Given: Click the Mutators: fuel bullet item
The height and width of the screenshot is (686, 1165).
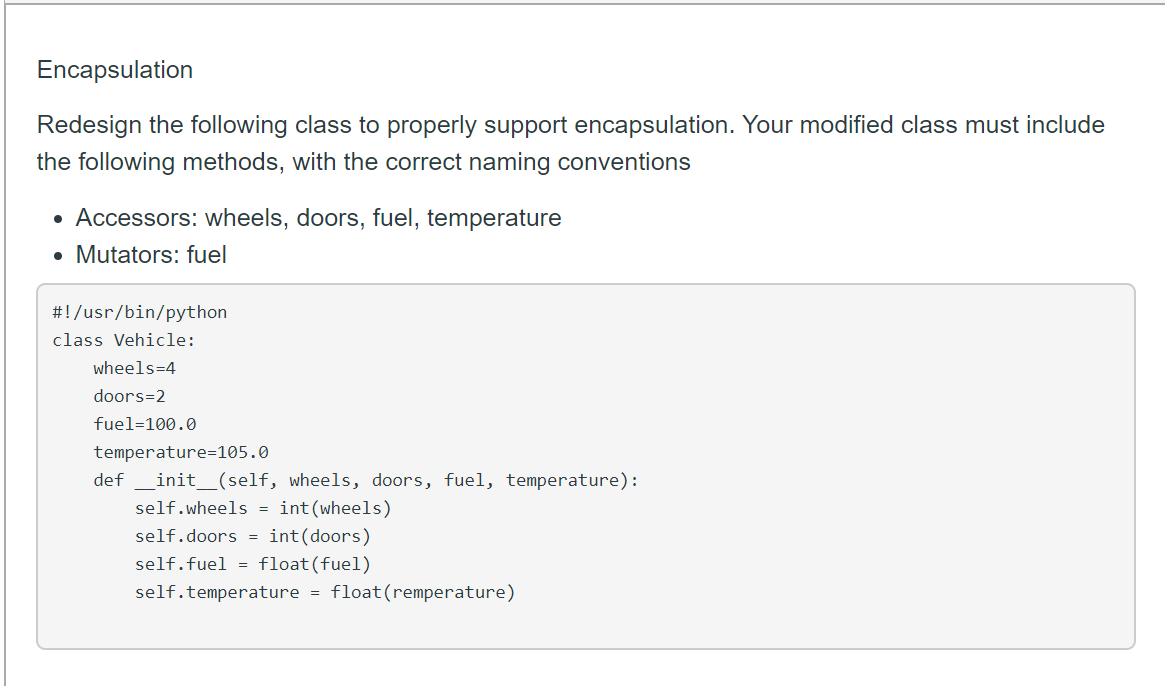Looking at the screenshot, I should 151,255.
